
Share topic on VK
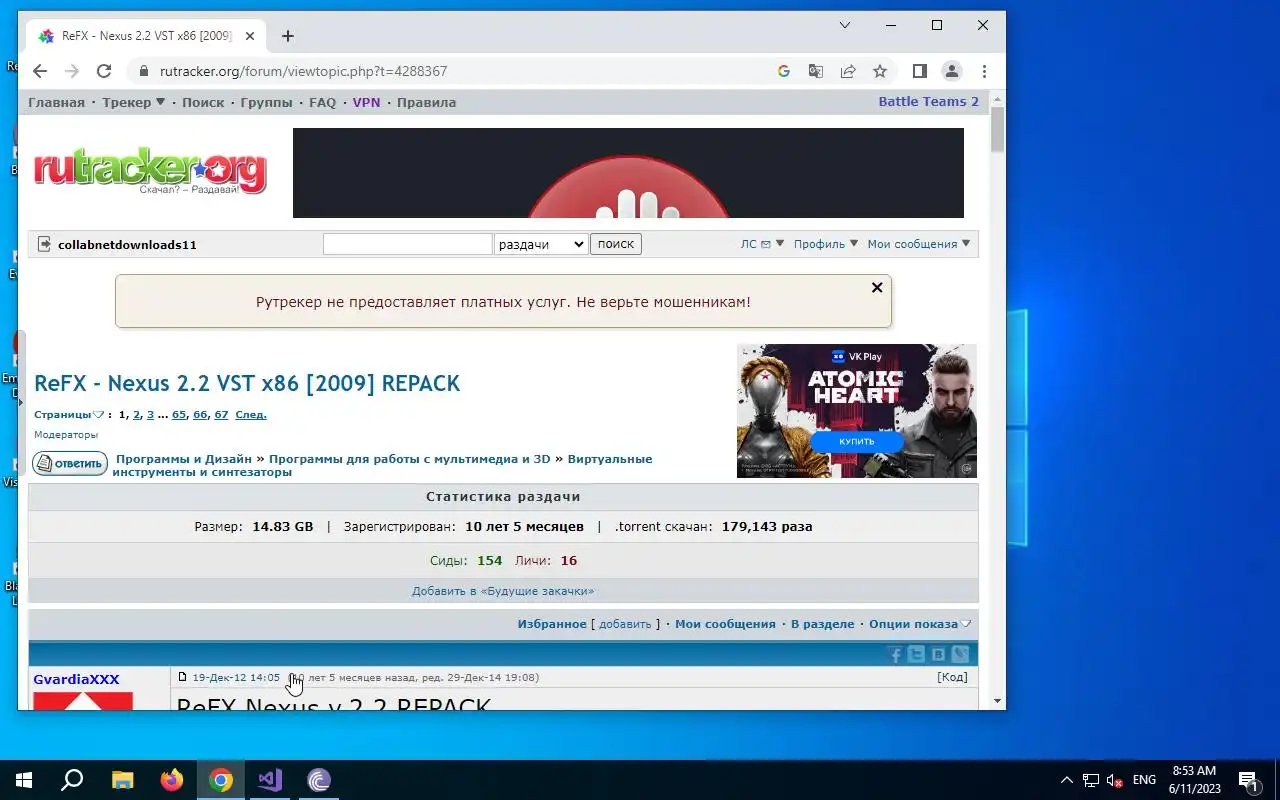point(939,655)
